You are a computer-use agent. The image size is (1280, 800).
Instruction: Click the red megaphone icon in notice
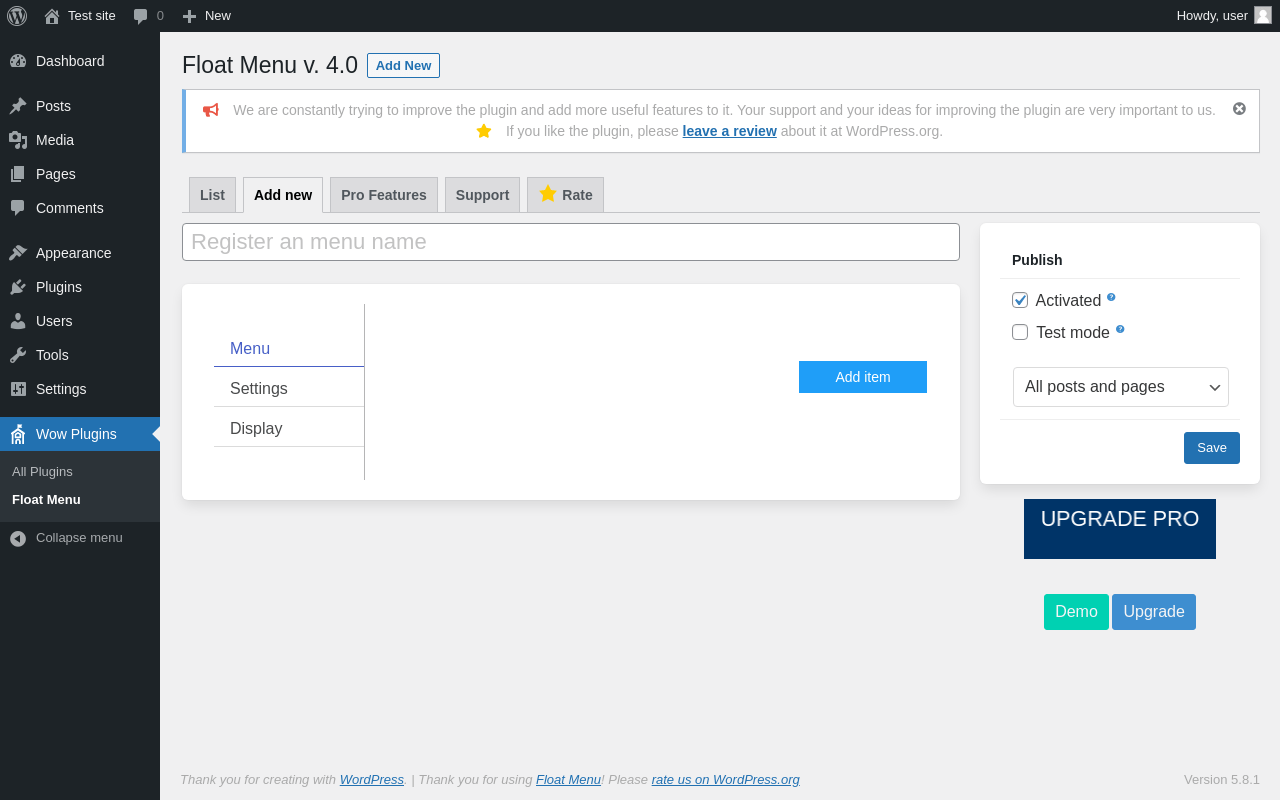click(210, 110)
